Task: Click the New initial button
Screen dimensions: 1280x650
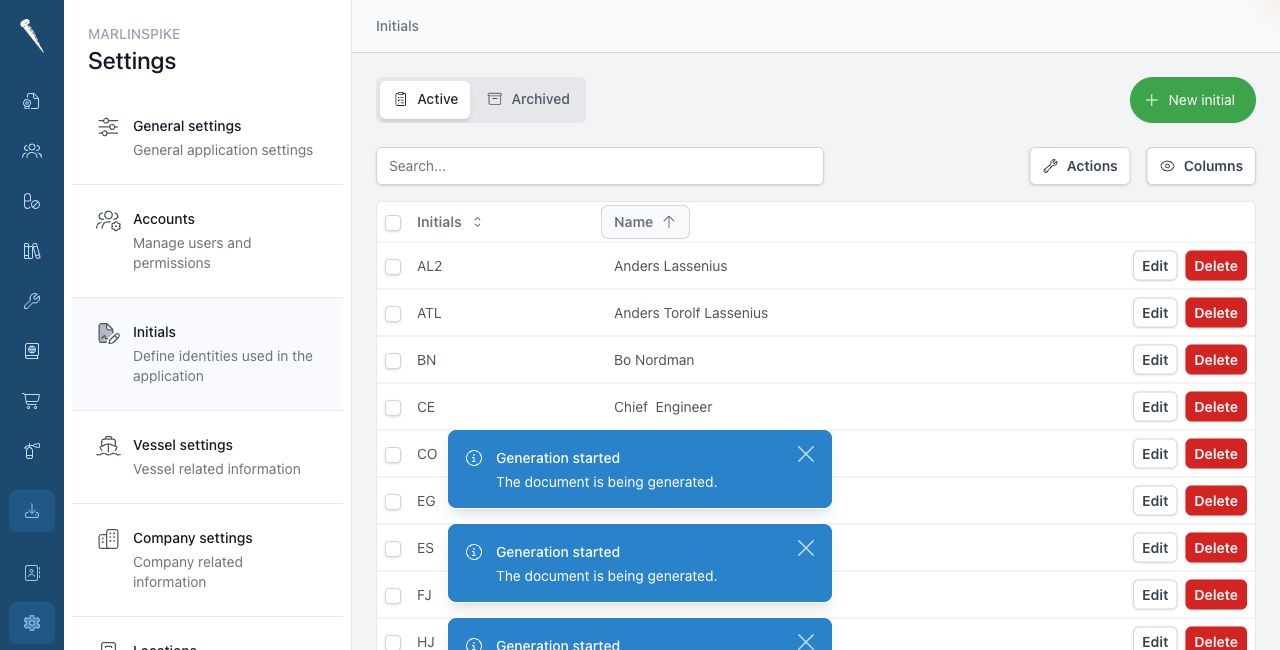Action: (1193, 100)
